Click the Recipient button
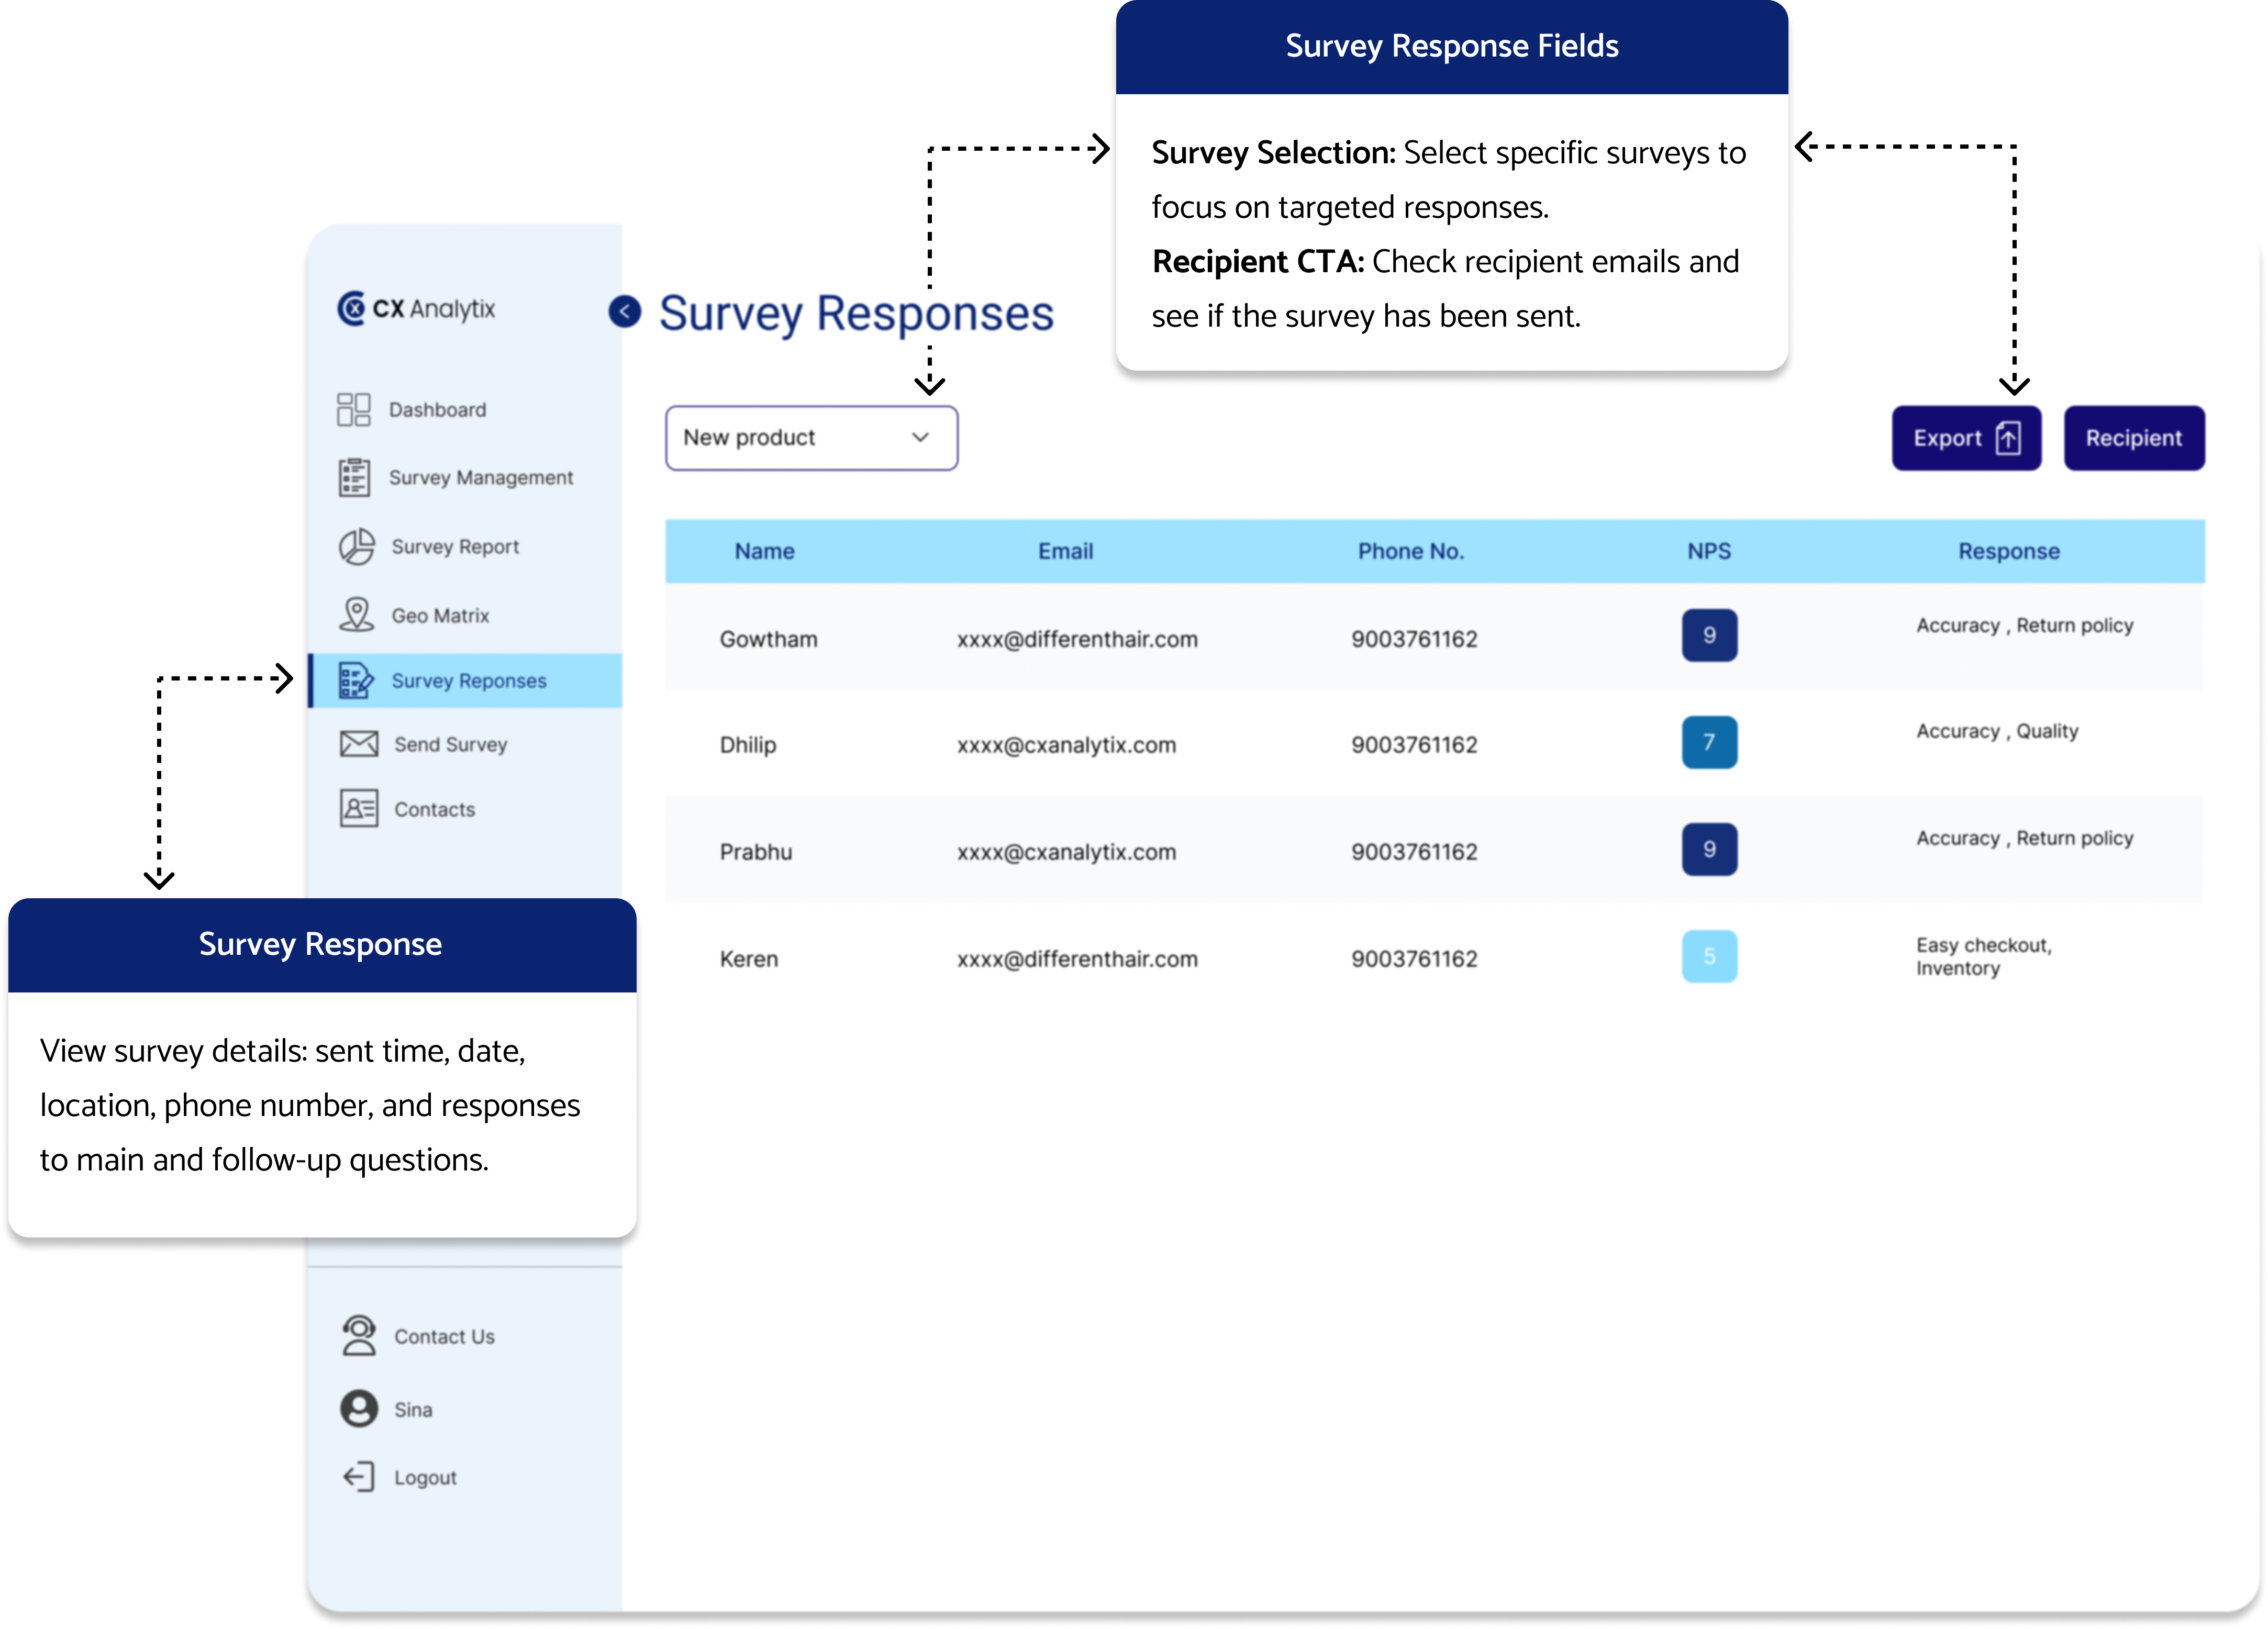 [2134, 438]
